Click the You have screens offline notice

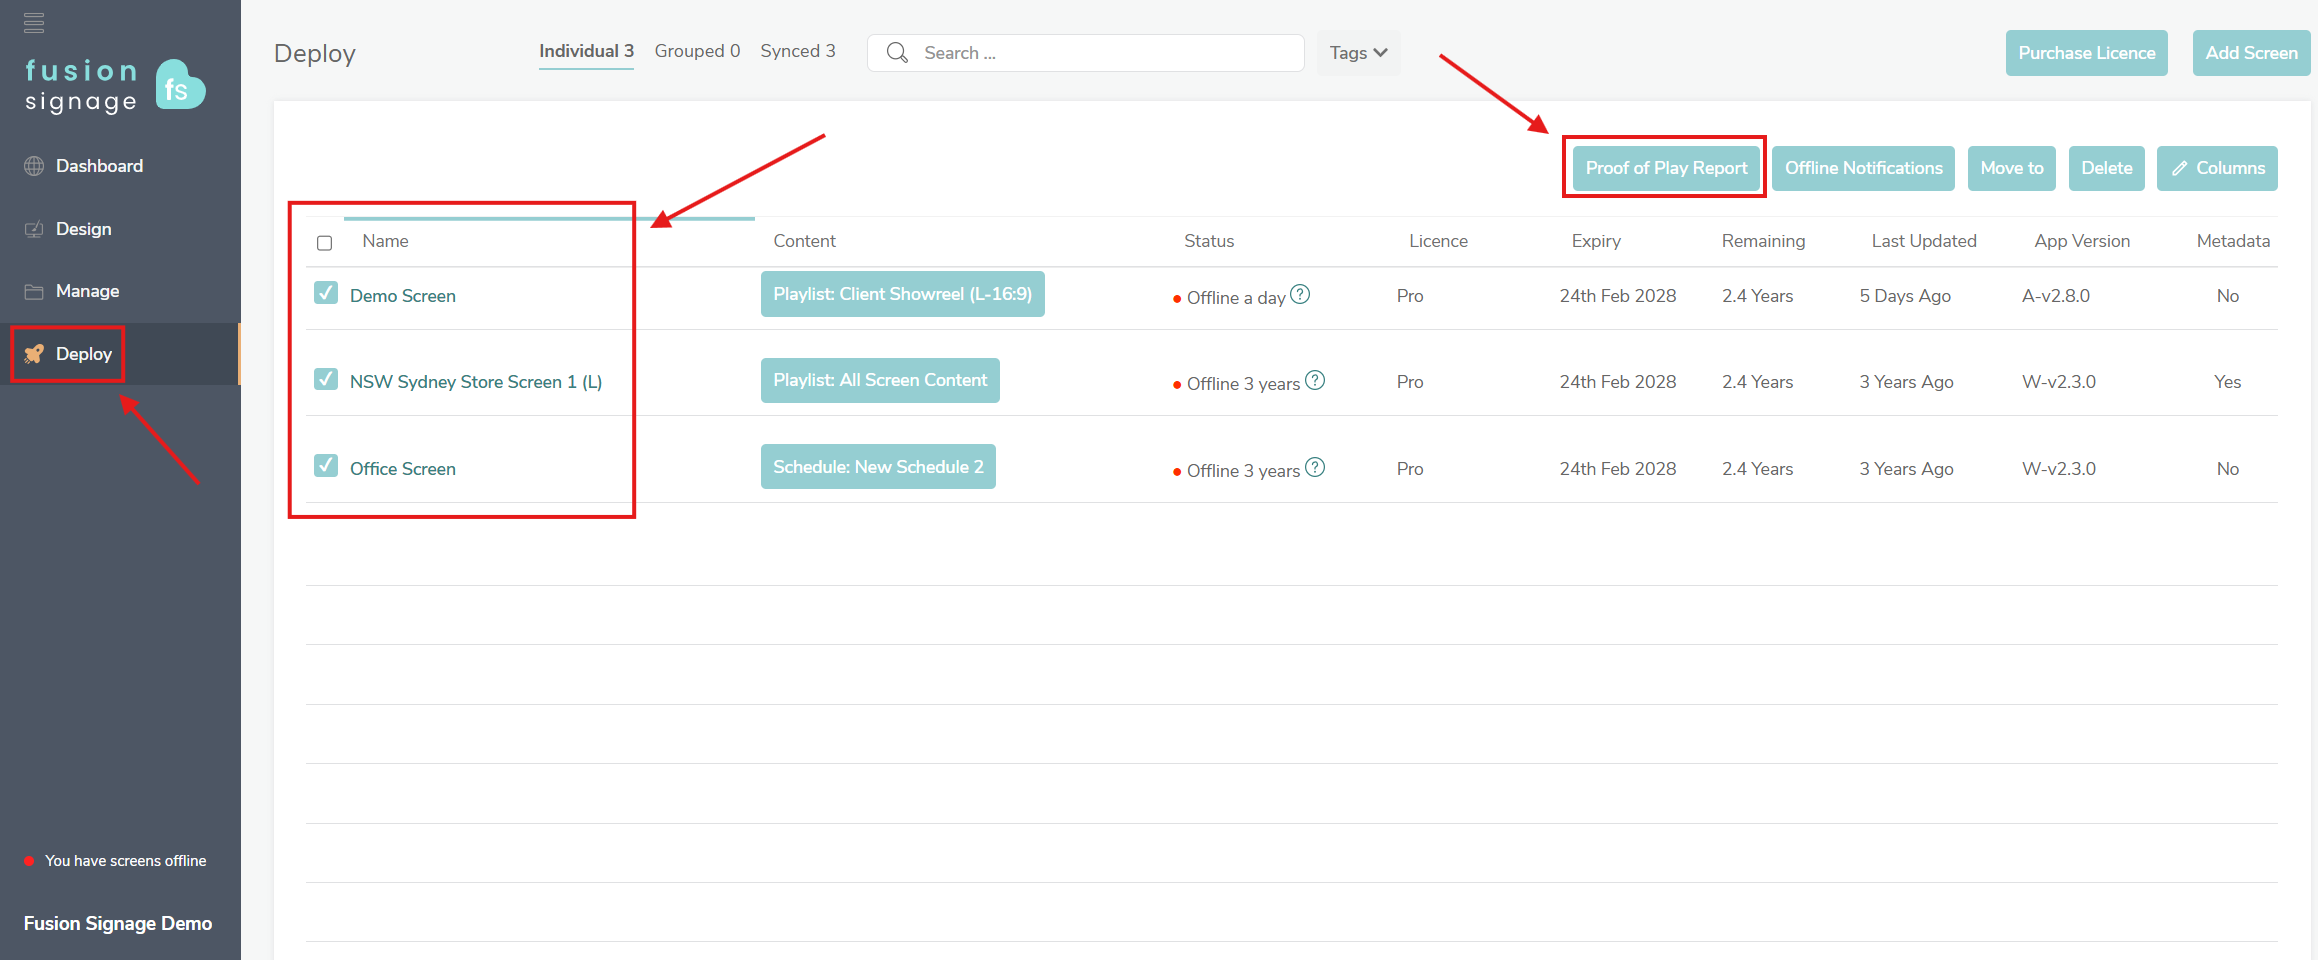point(125,861)
